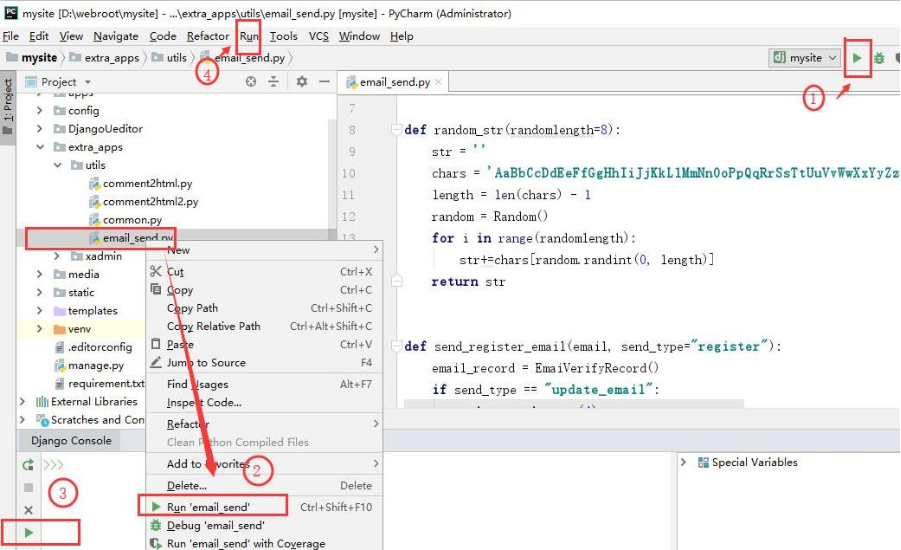The height and width of the screenshot is (550, 901).
Task: Click the Debug bug icon in toolbar
Action: click(x=879, y=58)
